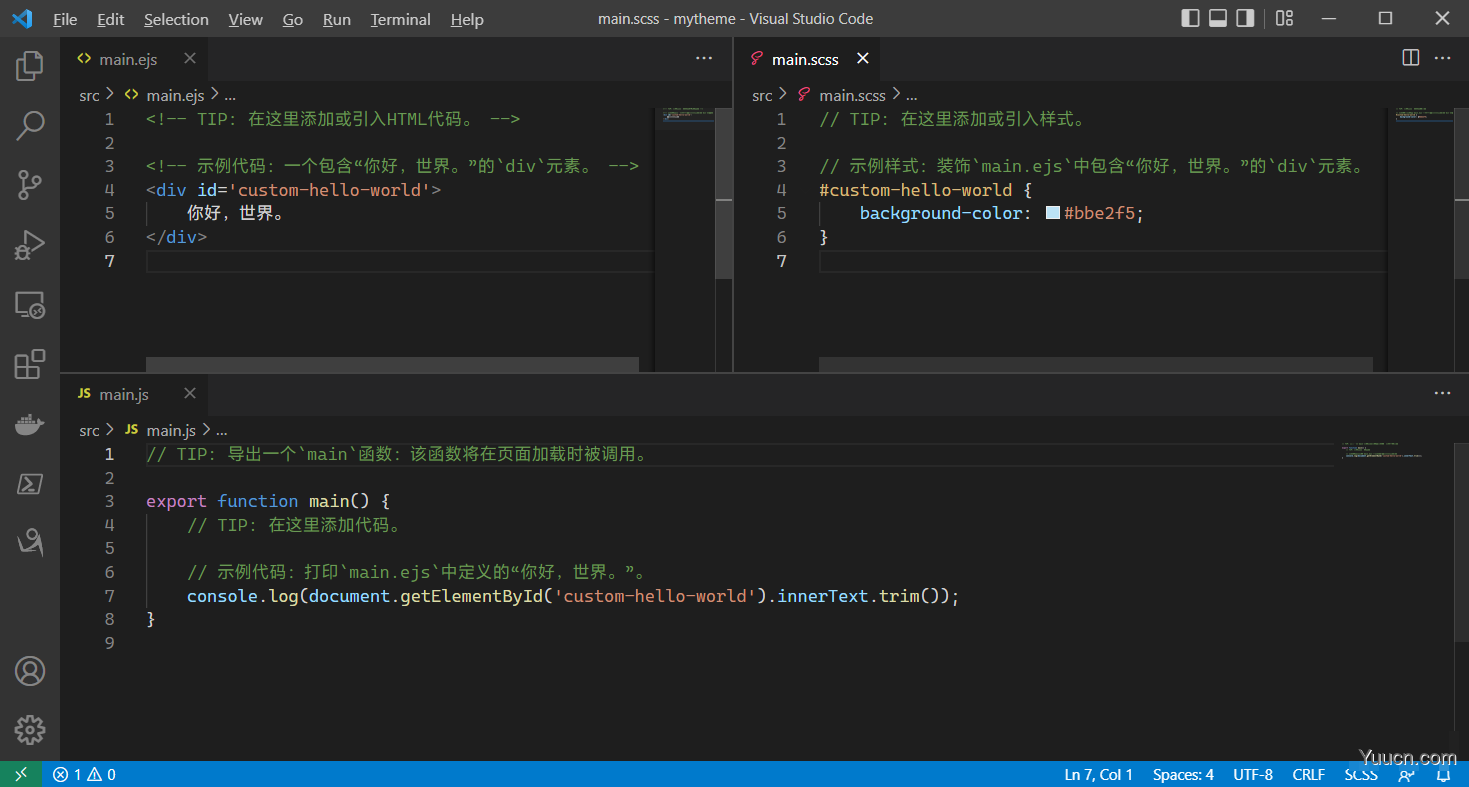Open the Run menu
Image resolution: width=1469 pixels, height=787 pixels.
(337, 19)
